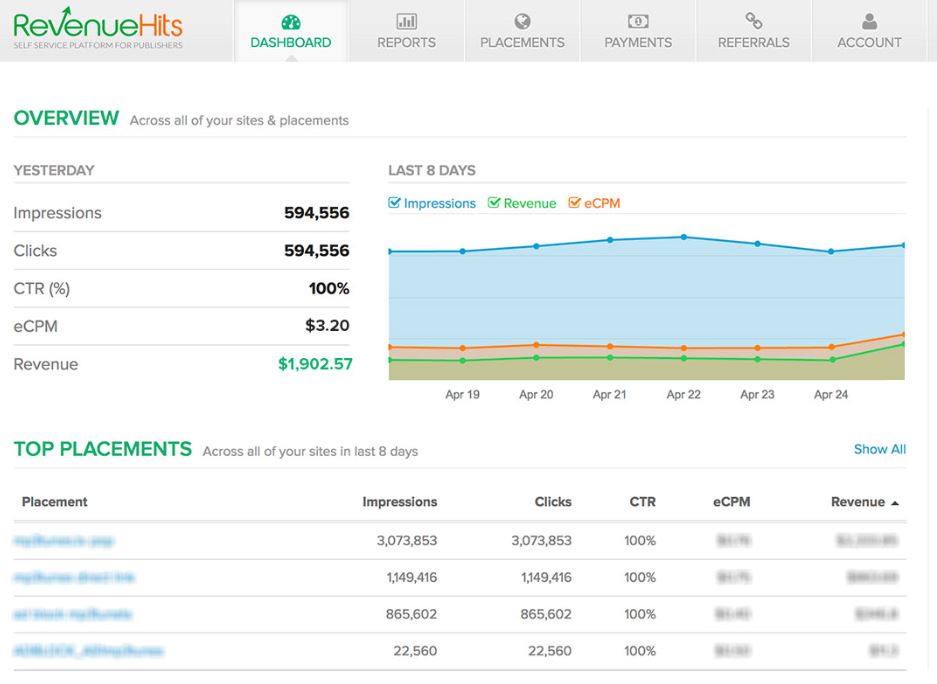Sort the table by the eCPM header
937x684 pixels.
point(732,501)
